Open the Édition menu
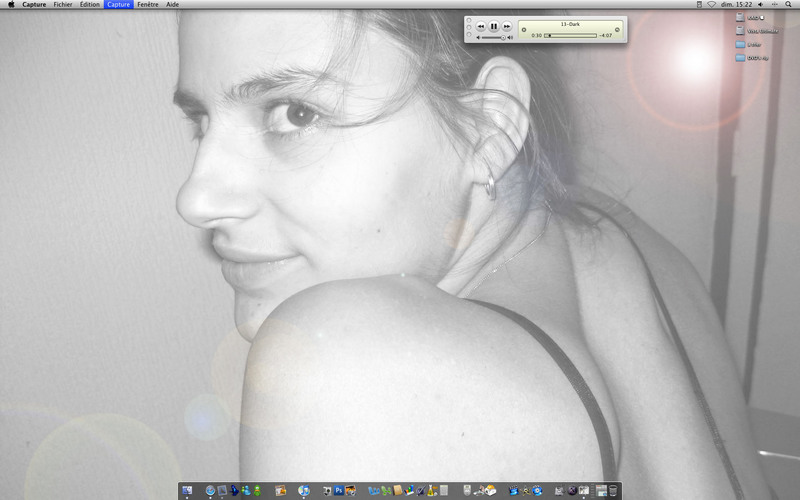The height and width of the screenshot is (500, 800). 89,4
